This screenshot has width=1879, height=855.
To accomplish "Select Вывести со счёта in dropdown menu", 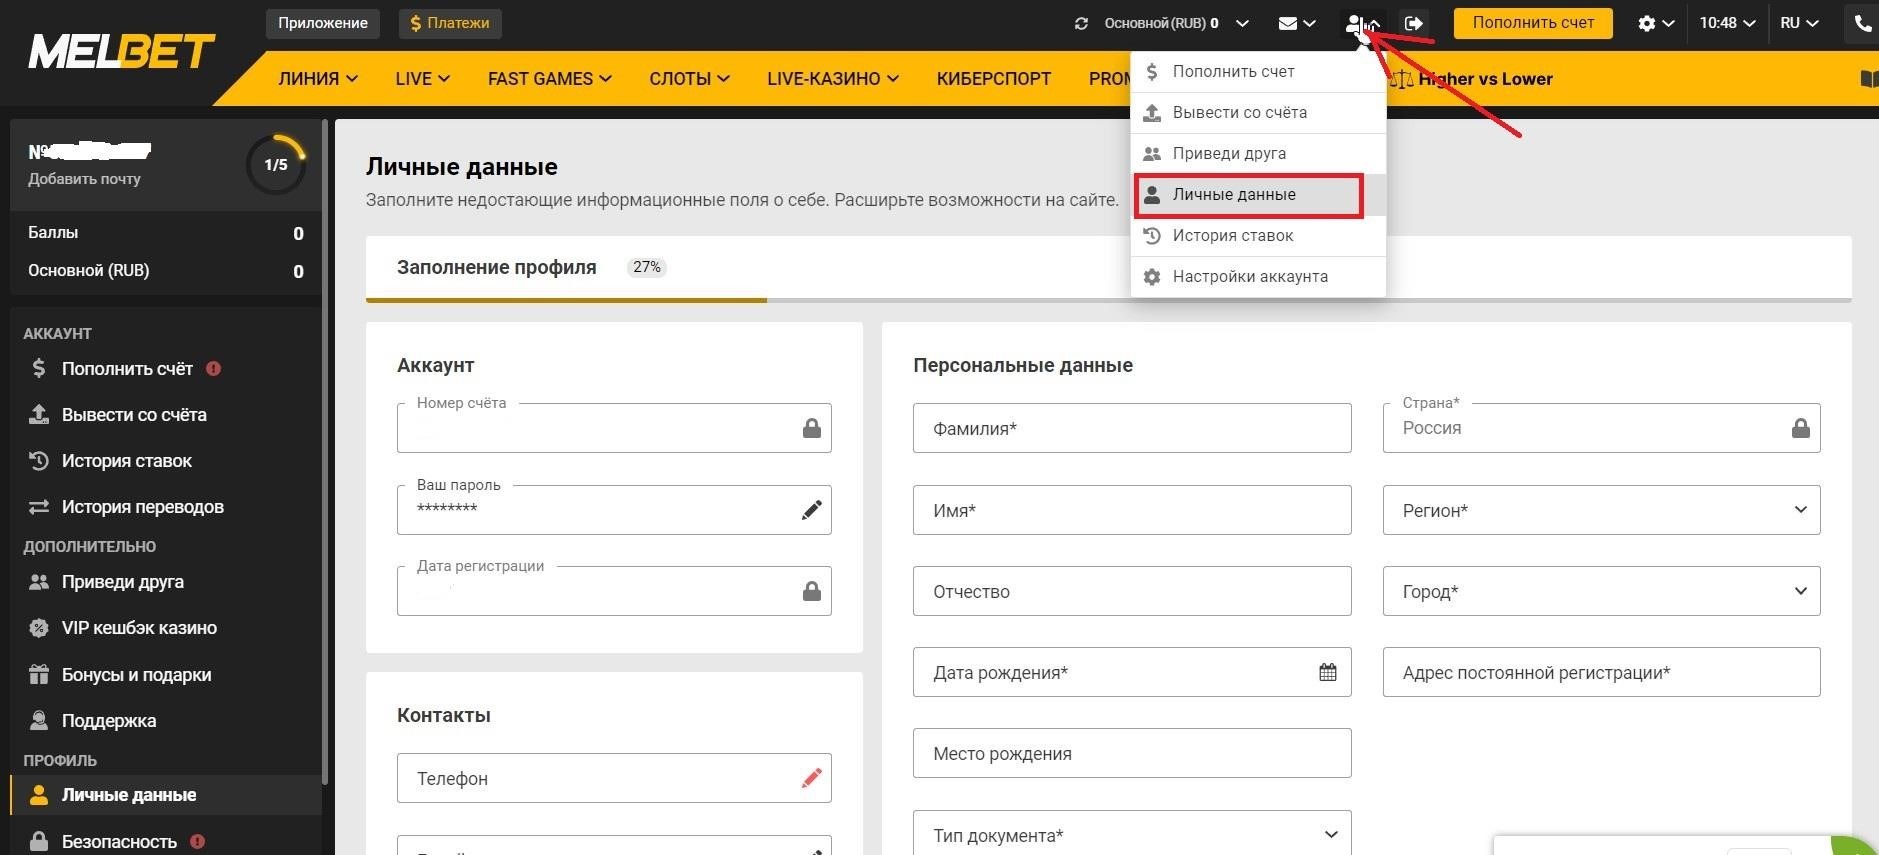I will pos(1258,112).
